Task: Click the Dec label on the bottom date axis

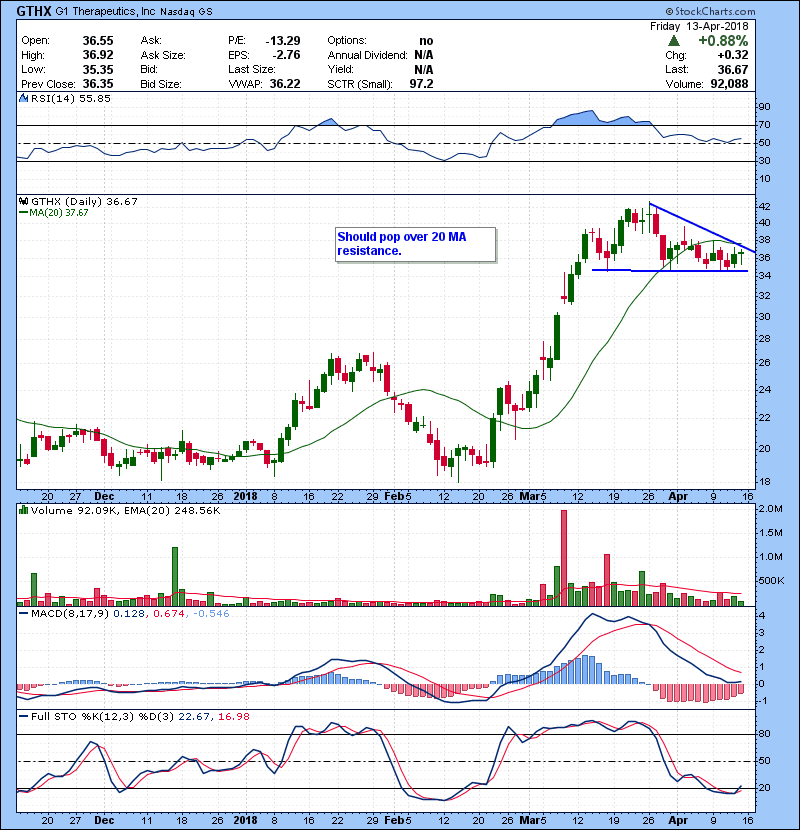Action: point(104,820)
